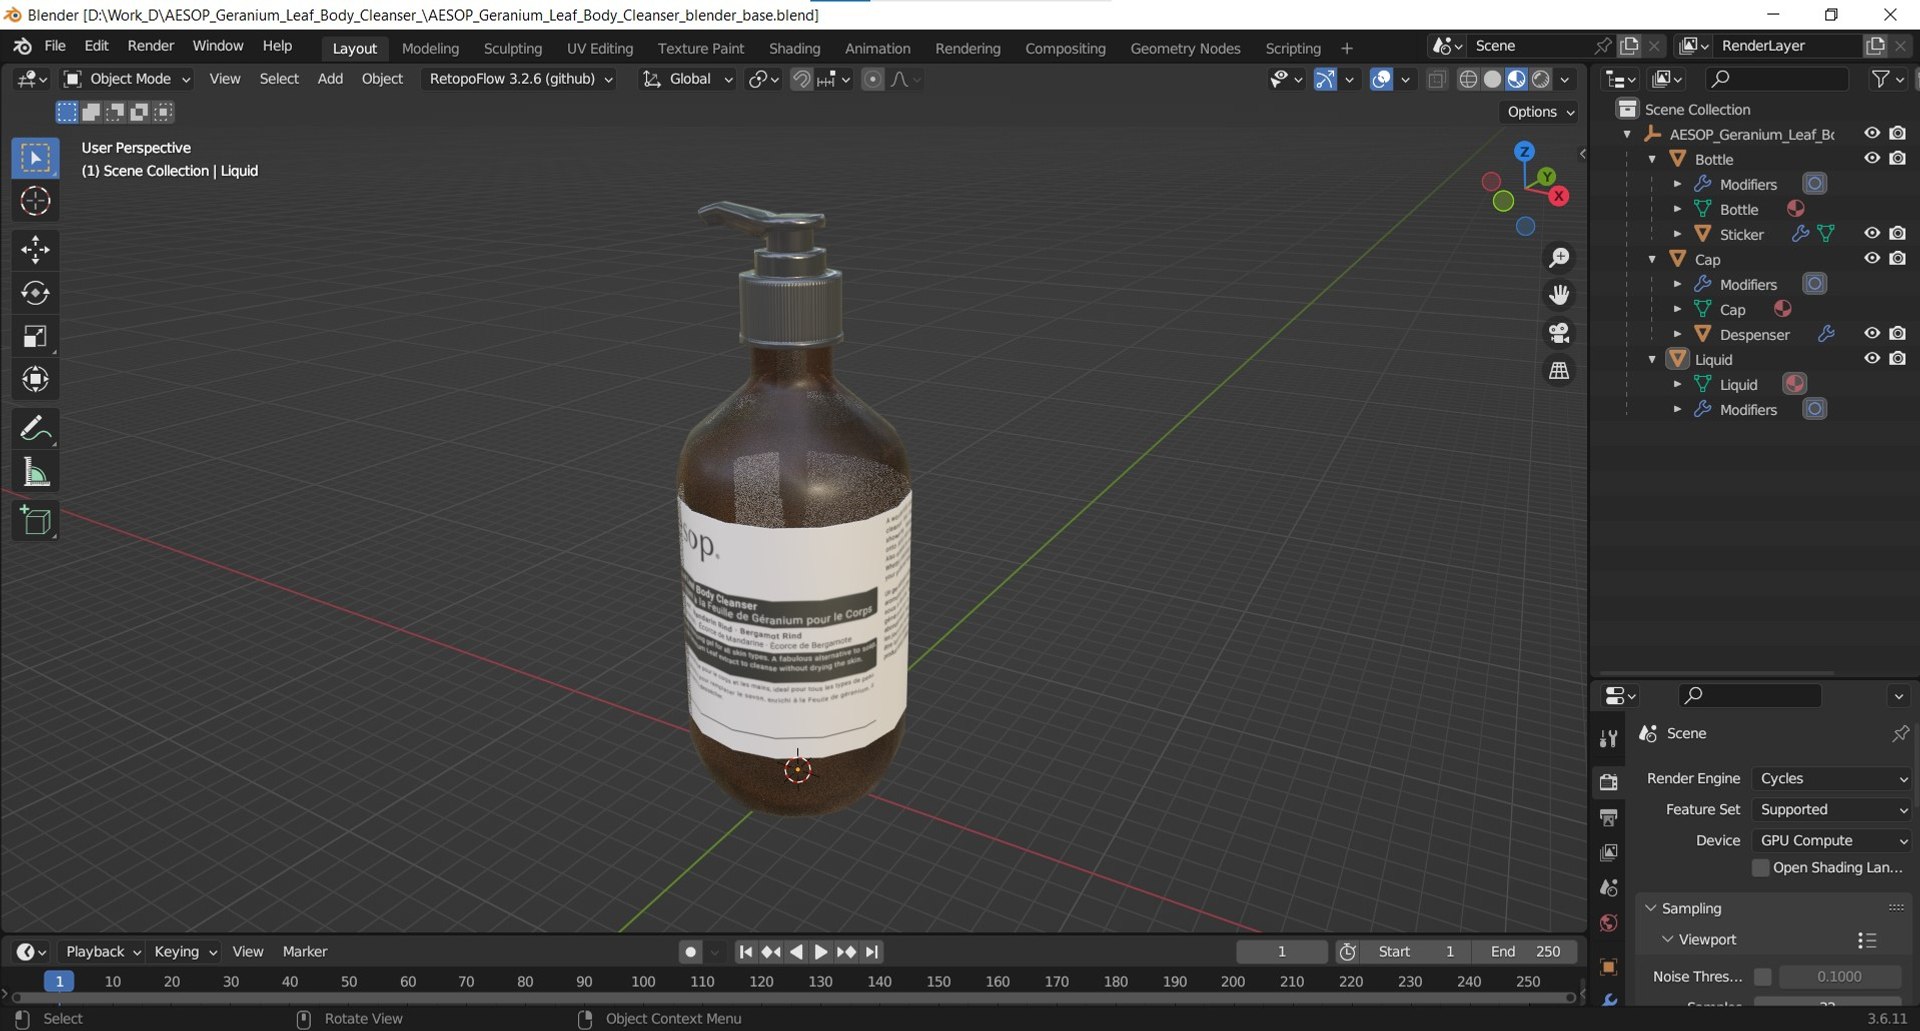Screen dimensions: 1920x1031
Task: Click the Blender logo menu icon
Action: coord(22,46)
